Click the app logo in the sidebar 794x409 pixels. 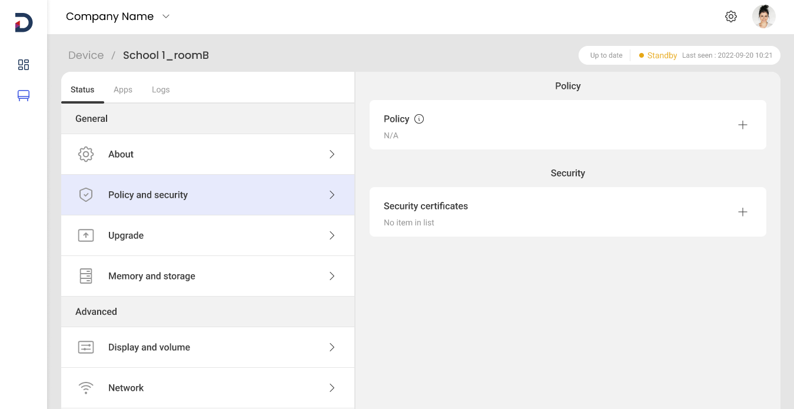point(24,22)
